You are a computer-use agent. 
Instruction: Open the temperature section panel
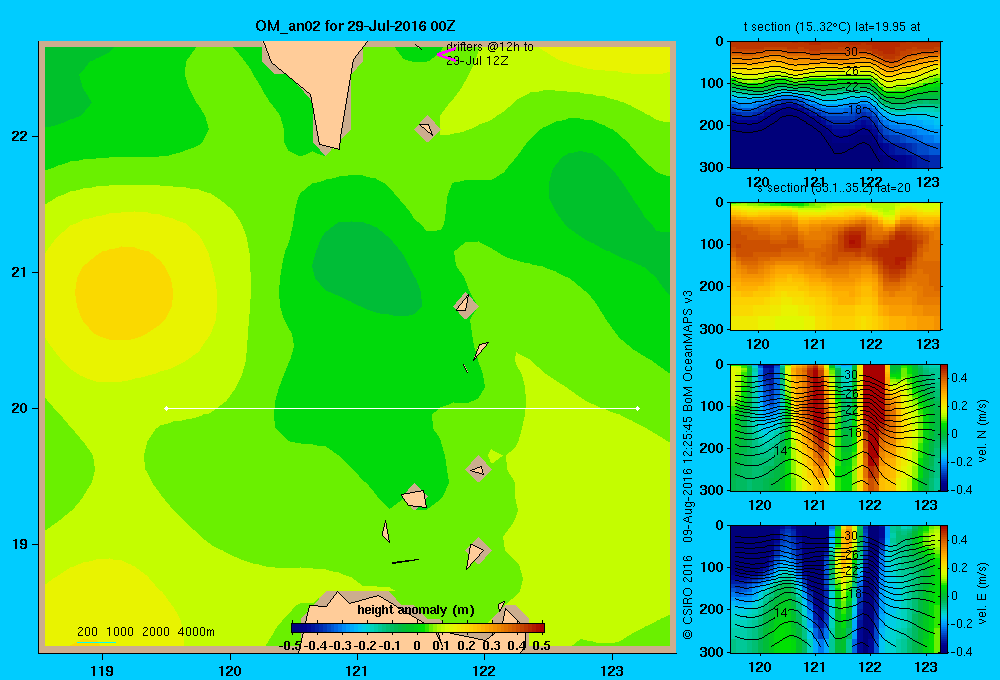click(x=835, y=105)
